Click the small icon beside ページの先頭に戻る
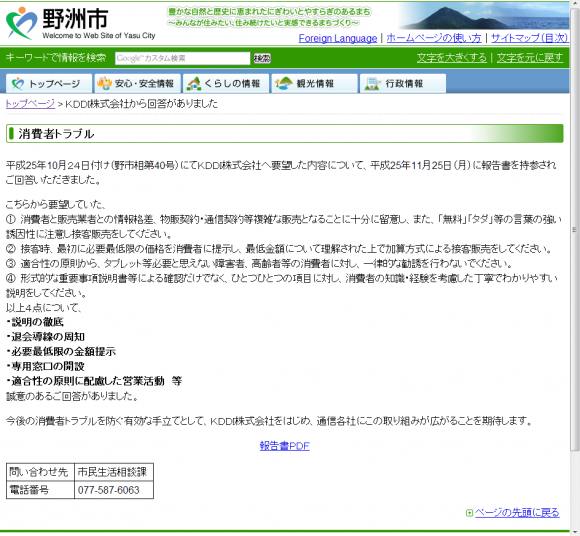 [x=469, y=513]
